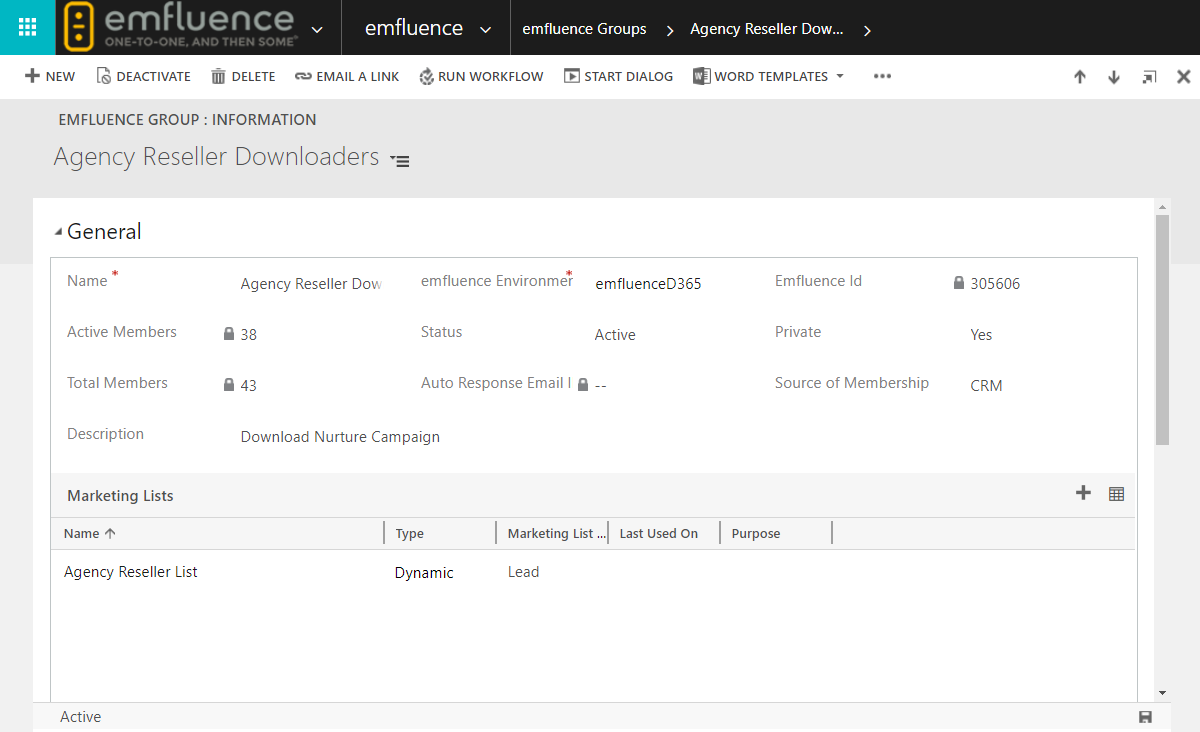Show more commands ellipsis
Image resolution: width=1200 pixels, height=732 pixels.
point(882,76)
